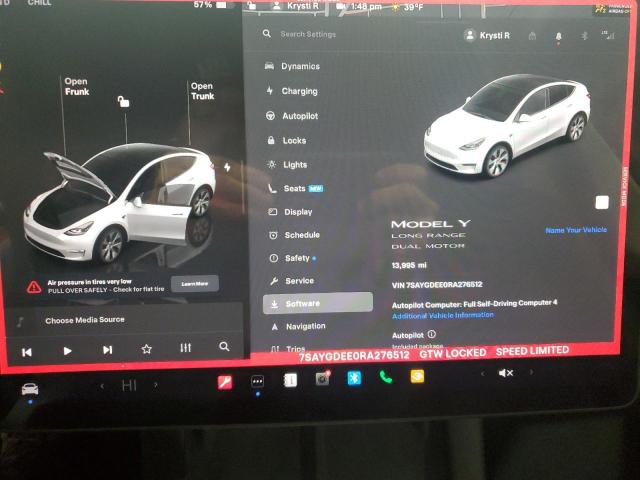The image size is (640, 480).
Task: Toggle the muted speaker icon
Action: click(x=506, y=373)
